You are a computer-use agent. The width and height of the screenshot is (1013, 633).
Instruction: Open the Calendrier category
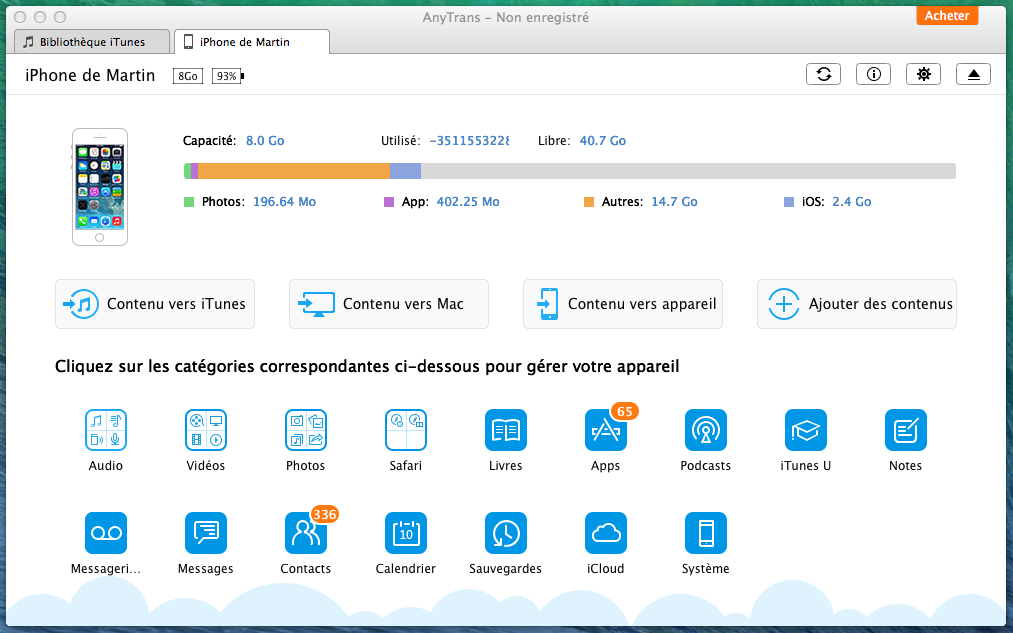pos(405,533)
